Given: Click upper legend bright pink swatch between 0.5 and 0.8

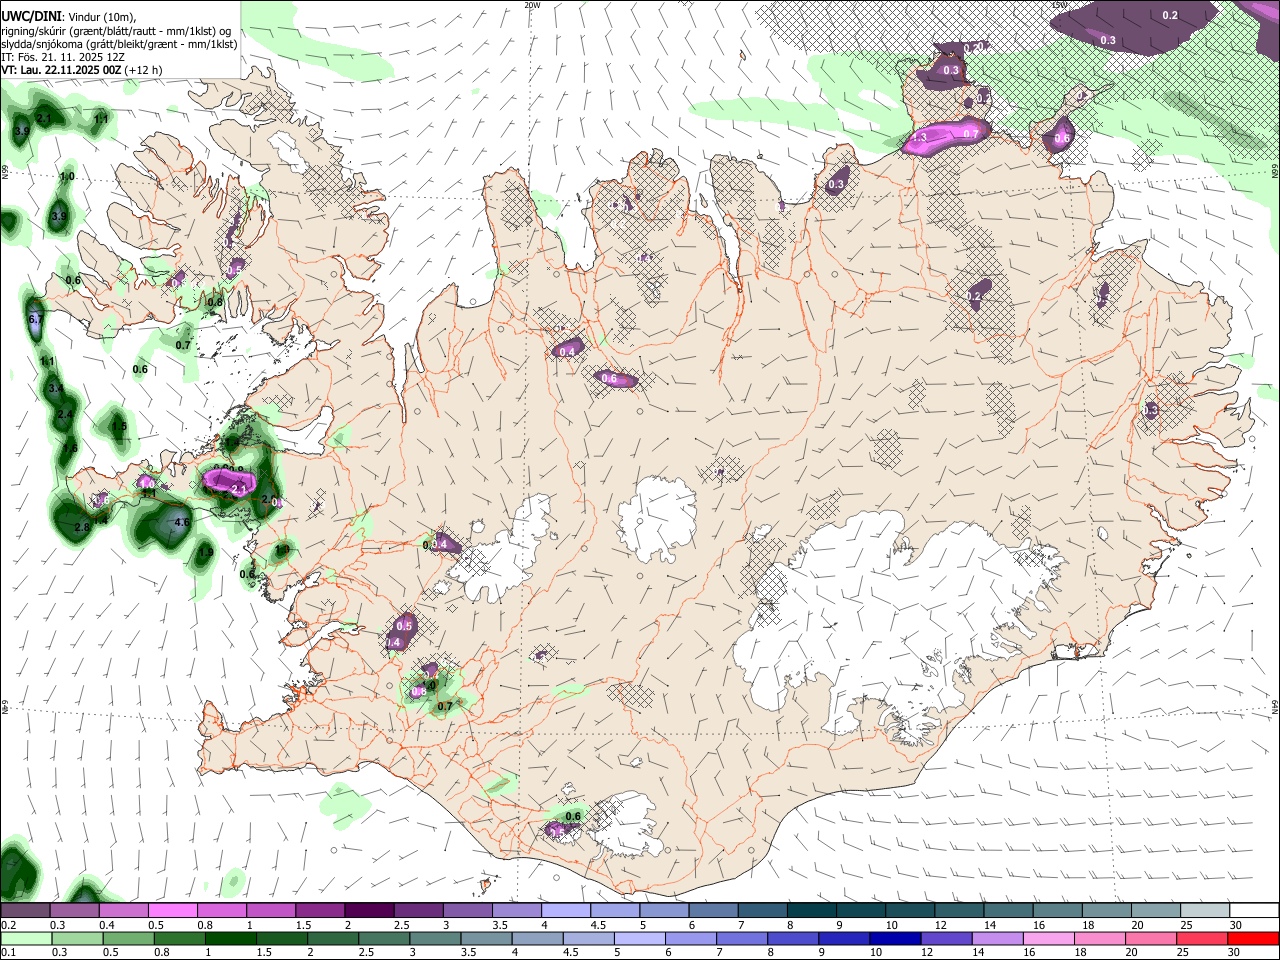Looking at the screenshot, I should (x=172, y=910).
